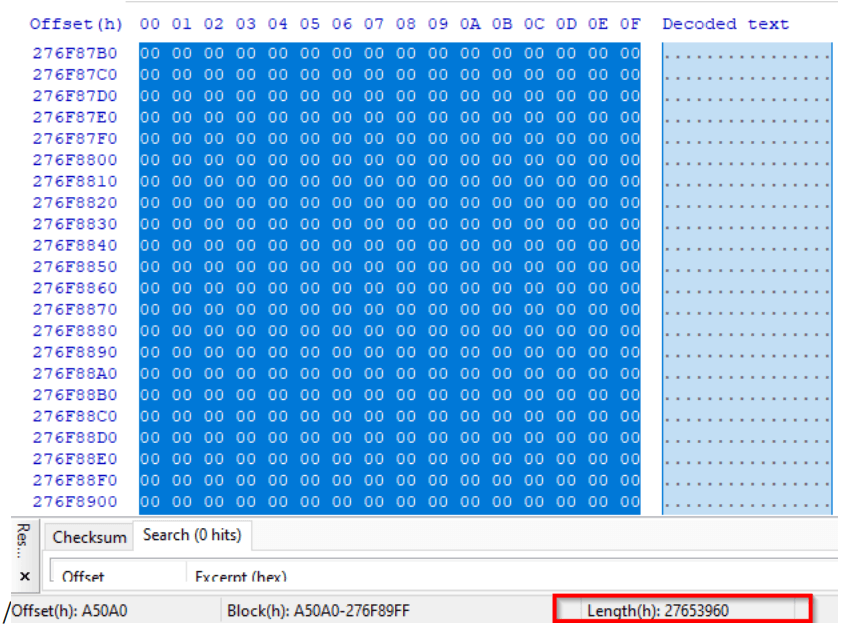Screen dimensions: 841x626
Task: Select offset row 276F8850
Action: click(75, 267)
